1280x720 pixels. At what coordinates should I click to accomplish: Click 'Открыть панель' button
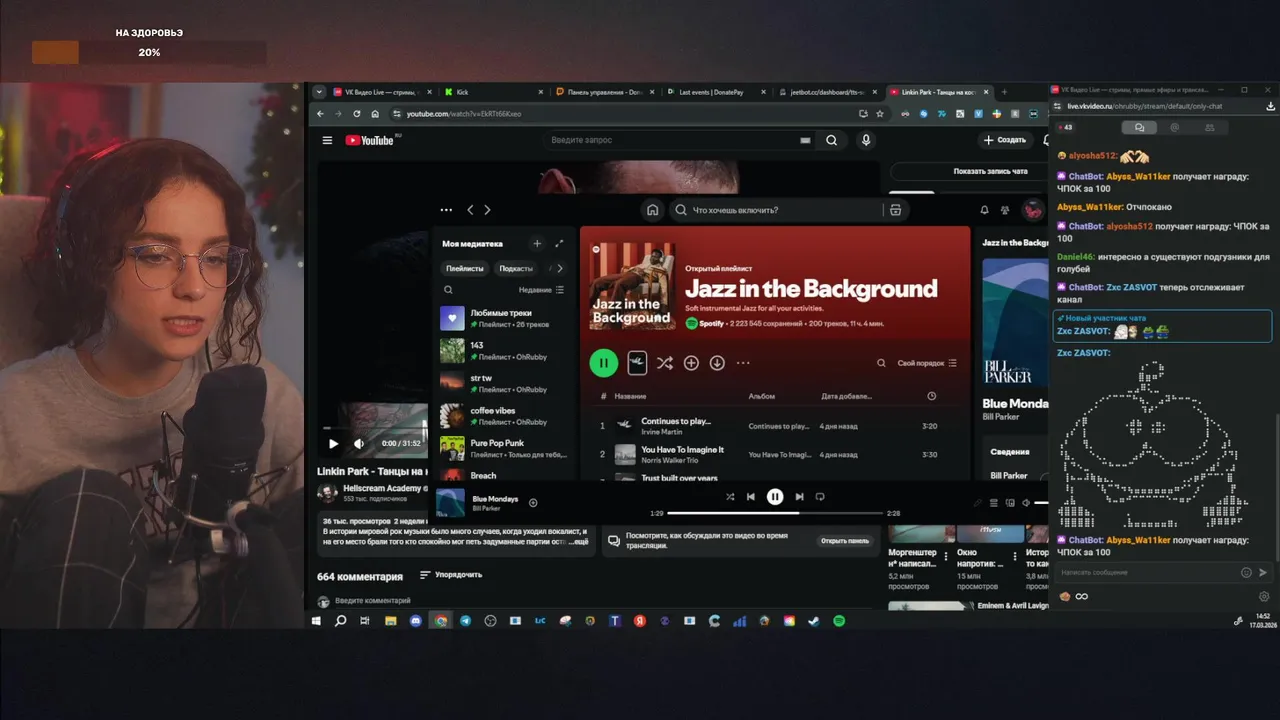[x=845, y=541]
